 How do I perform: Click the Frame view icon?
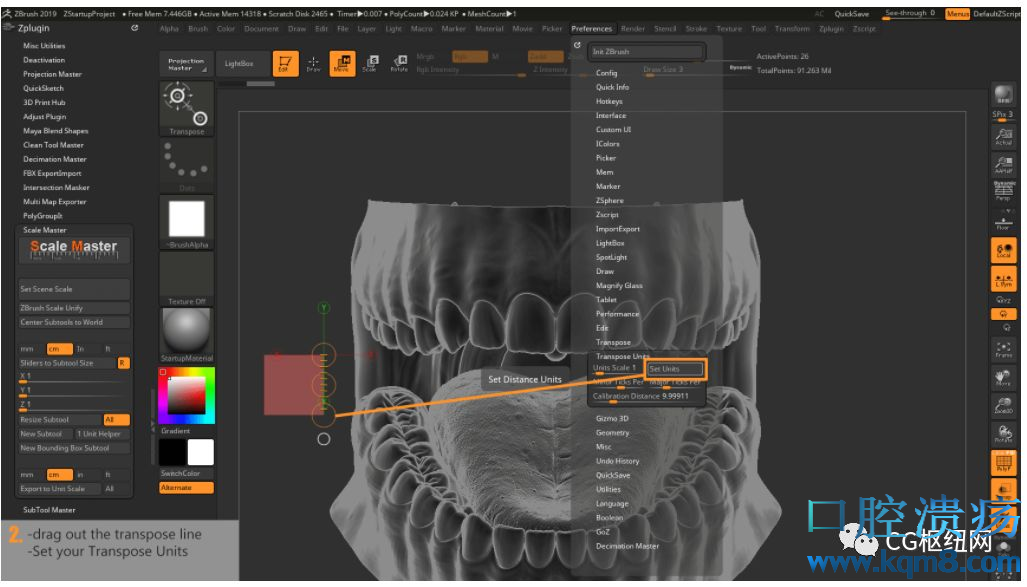[x=1003, y=349]
